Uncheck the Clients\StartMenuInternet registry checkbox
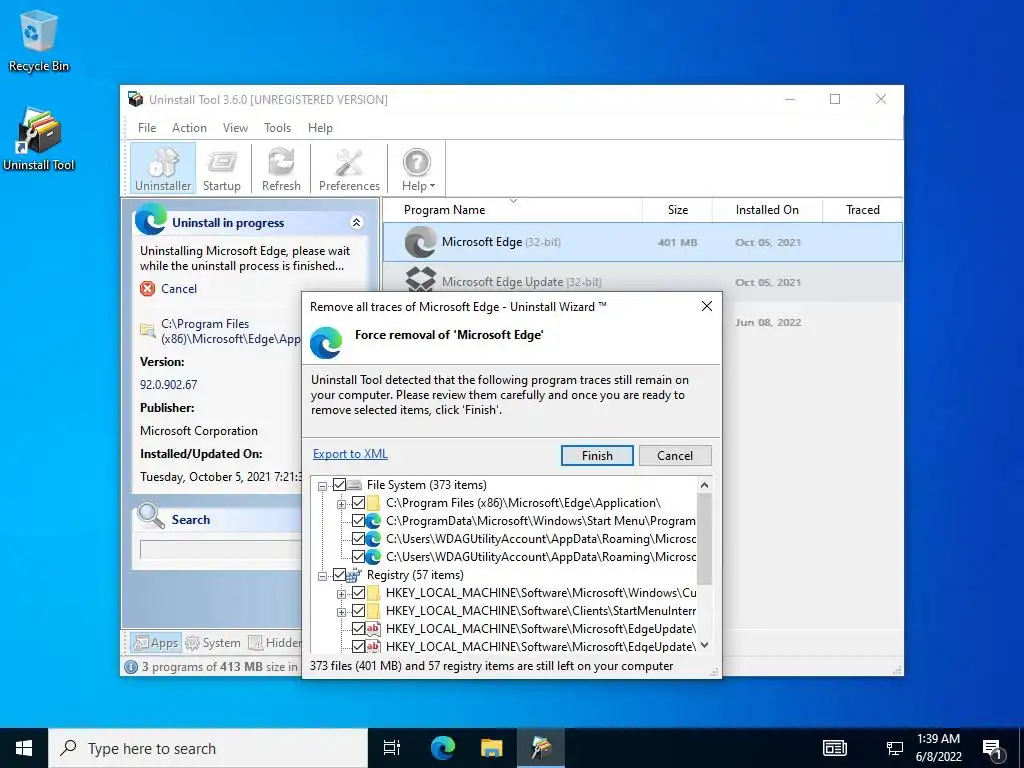 tap(358, 611)
